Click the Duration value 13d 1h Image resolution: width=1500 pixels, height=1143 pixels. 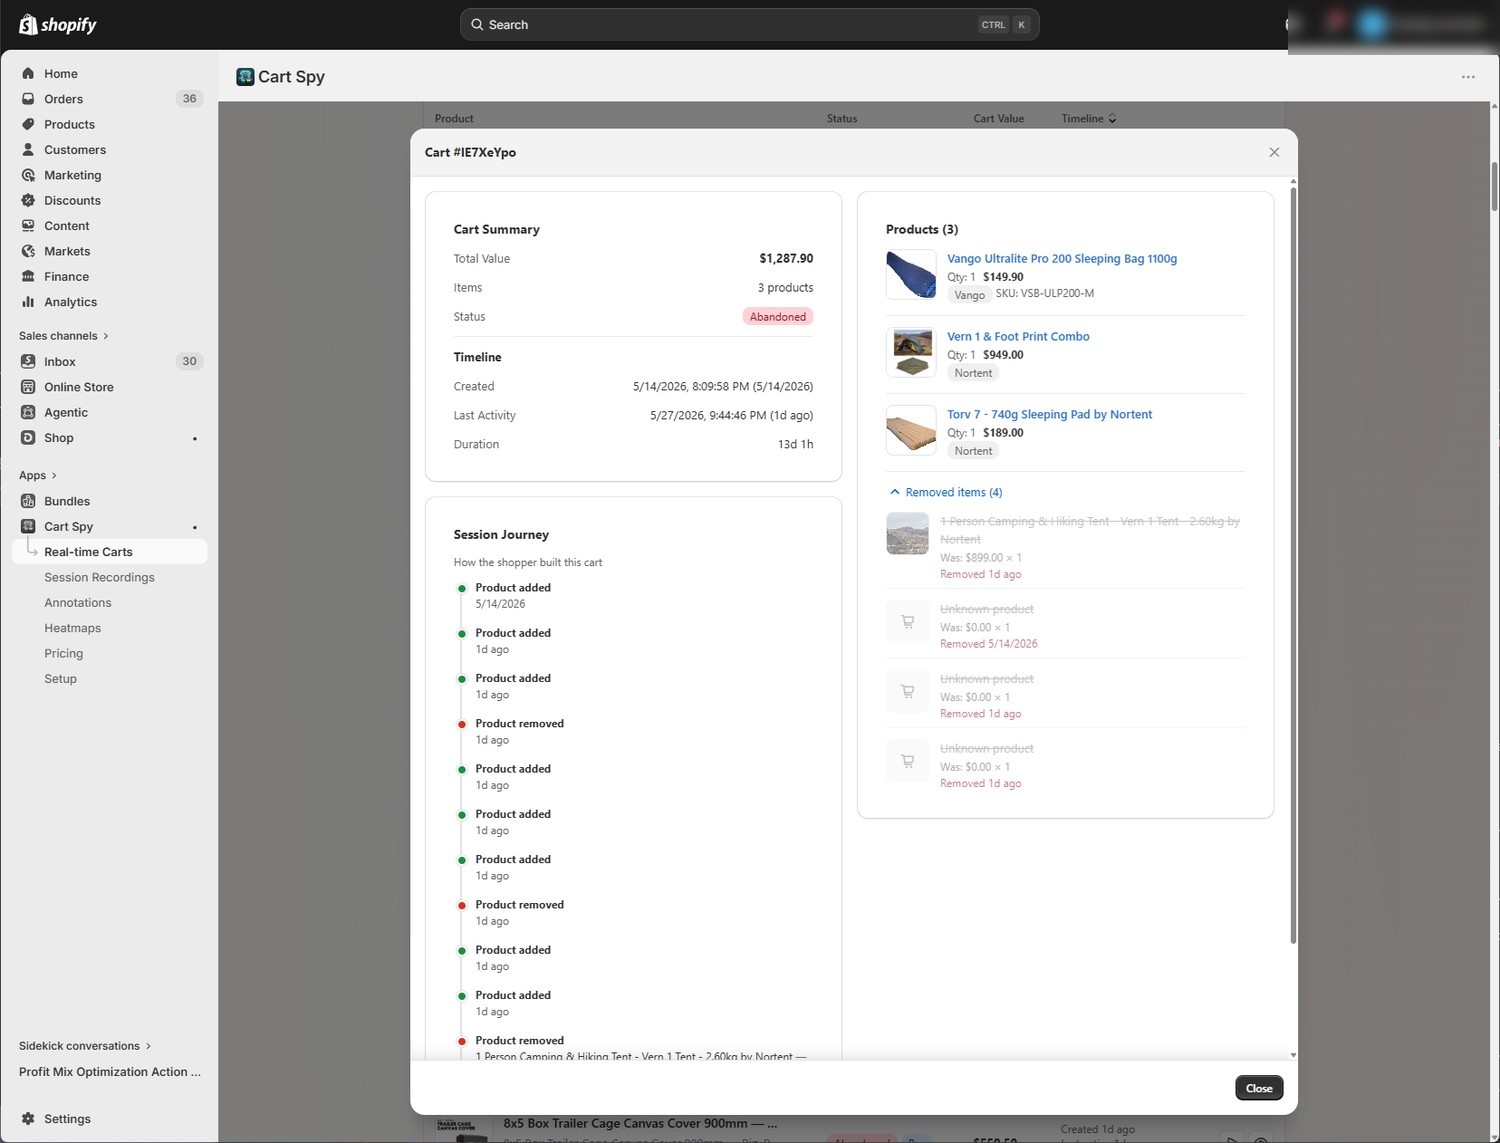click(x=795, y=445)
